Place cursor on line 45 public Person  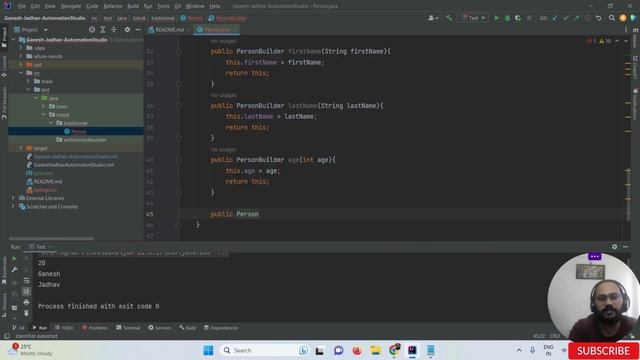coord(235,214)
